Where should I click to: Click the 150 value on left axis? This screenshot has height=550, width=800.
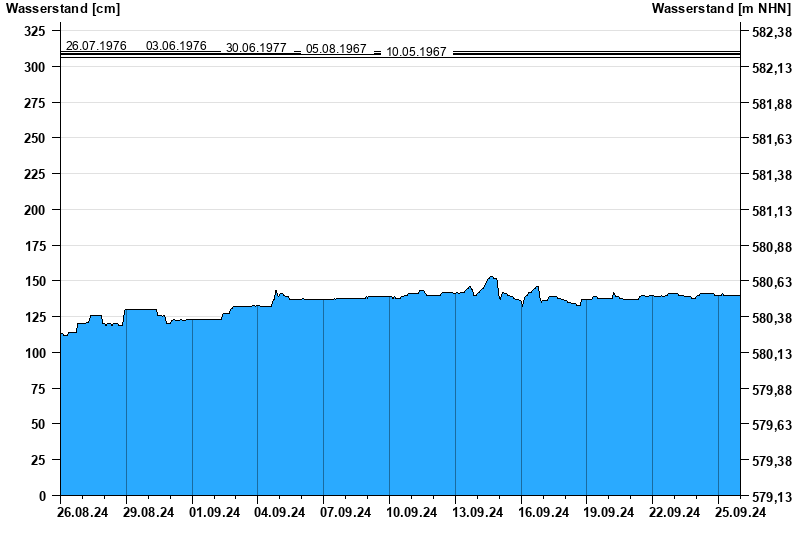coord(34,282)
